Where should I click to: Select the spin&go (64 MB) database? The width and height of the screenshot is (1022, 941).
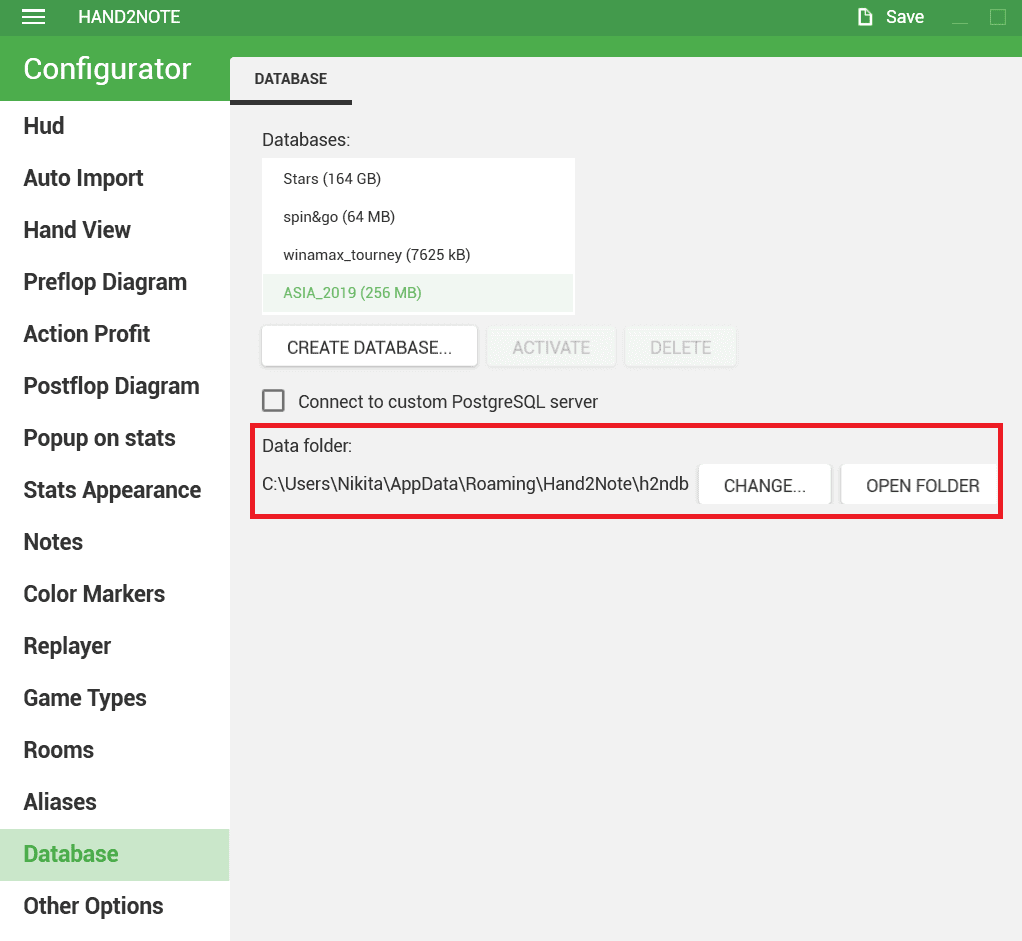(x=418, y=216)
